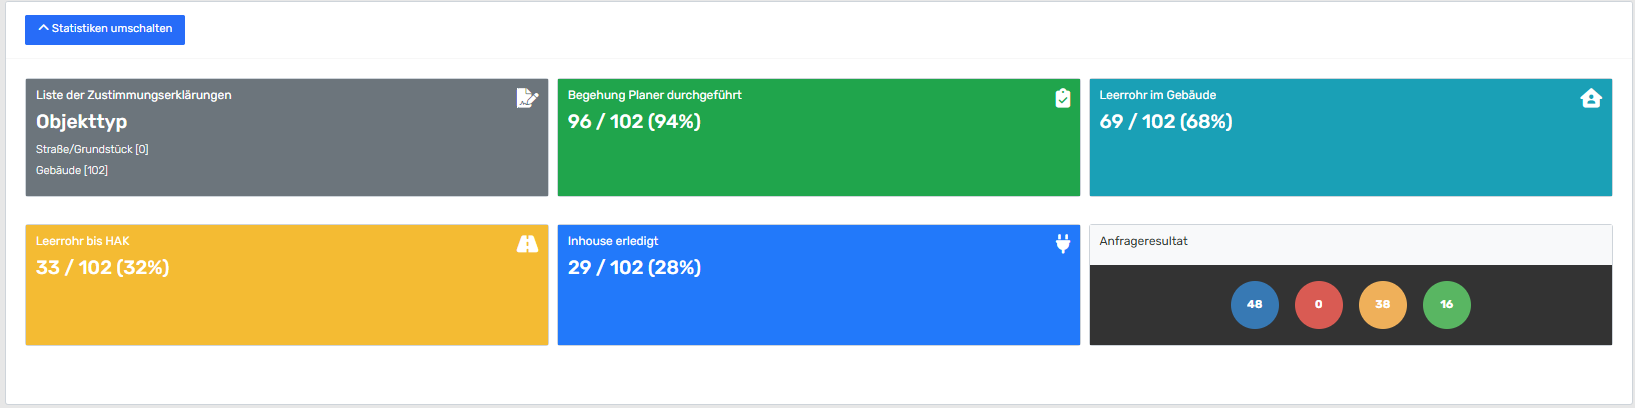The height and width of the screenshot is (408, 1635).
Task: Click the plug icon on Inhouse erledigt card
Action: tap(1062, 244)
